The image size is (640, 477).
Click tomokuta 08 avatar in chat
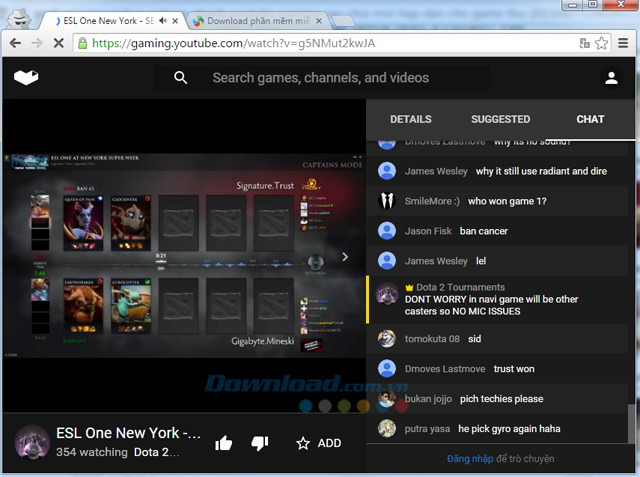pyautogui.click(x=387, y=339)
